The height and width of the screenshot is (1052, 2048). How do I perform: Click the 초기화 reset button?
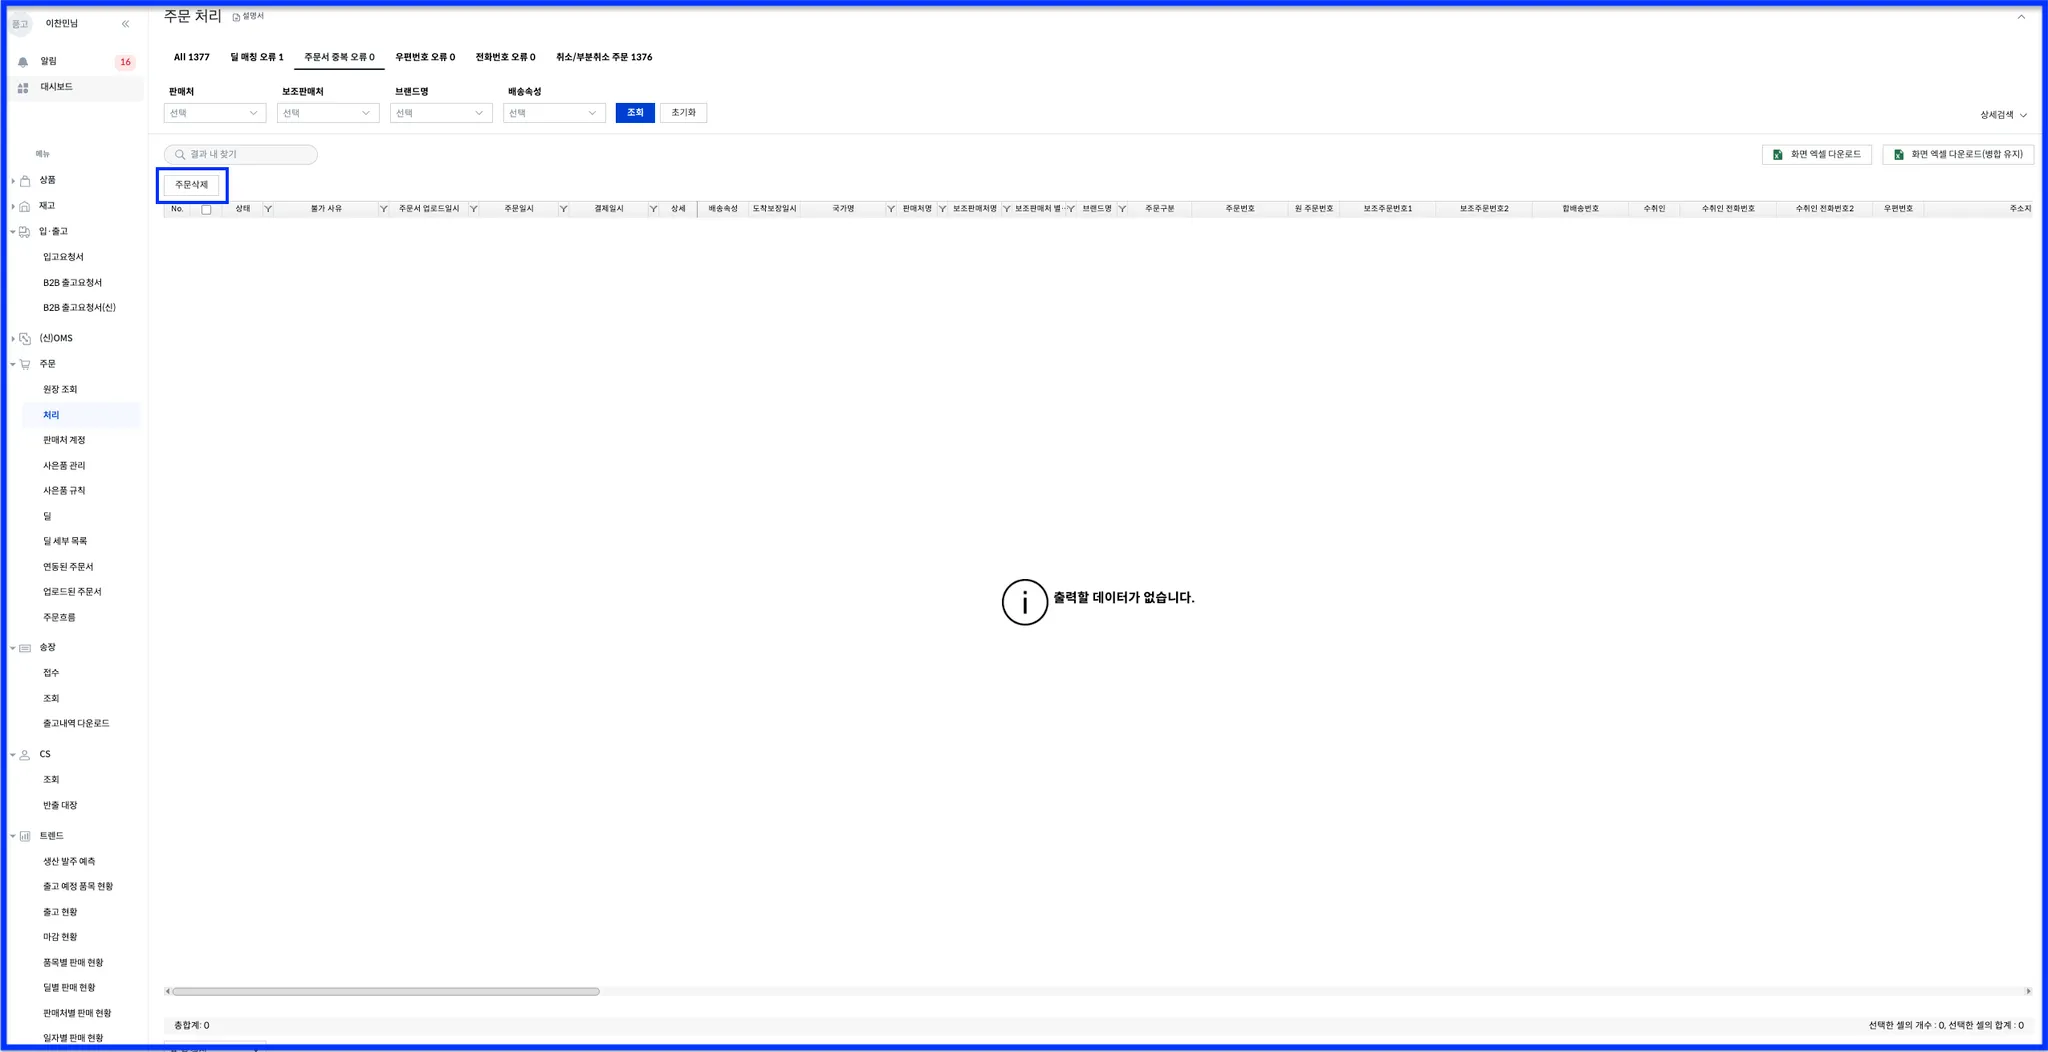[683, 113]
